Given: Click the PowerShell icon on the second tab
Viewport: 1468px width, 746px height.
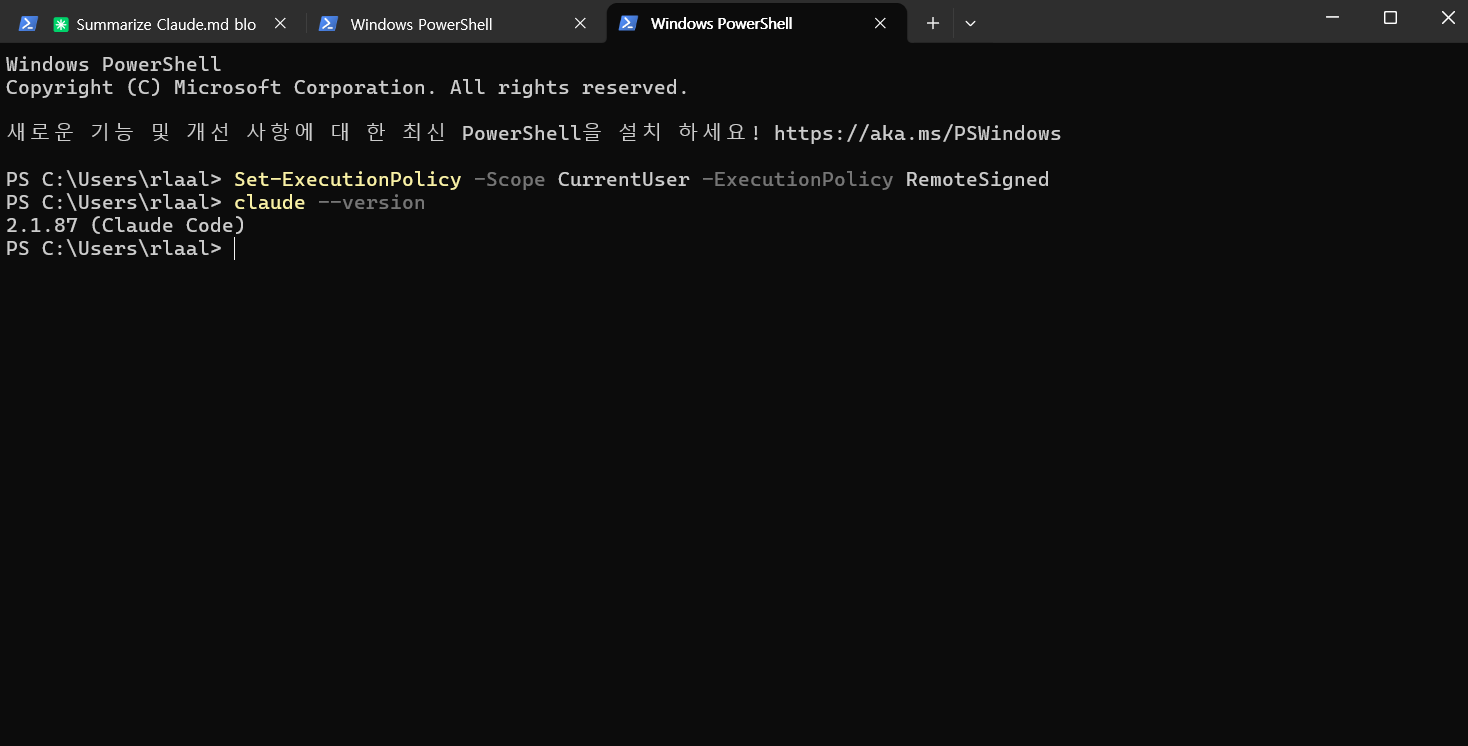Looking at the screenshot, I should tap(328, 22).
